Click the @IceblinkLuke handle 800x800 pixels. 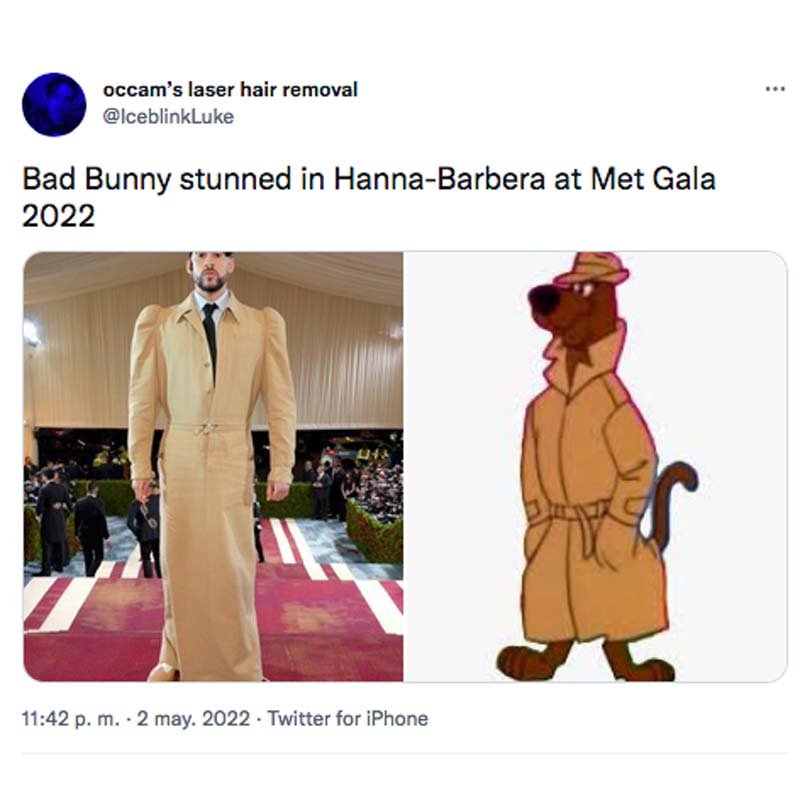click(x=168, y=116)
